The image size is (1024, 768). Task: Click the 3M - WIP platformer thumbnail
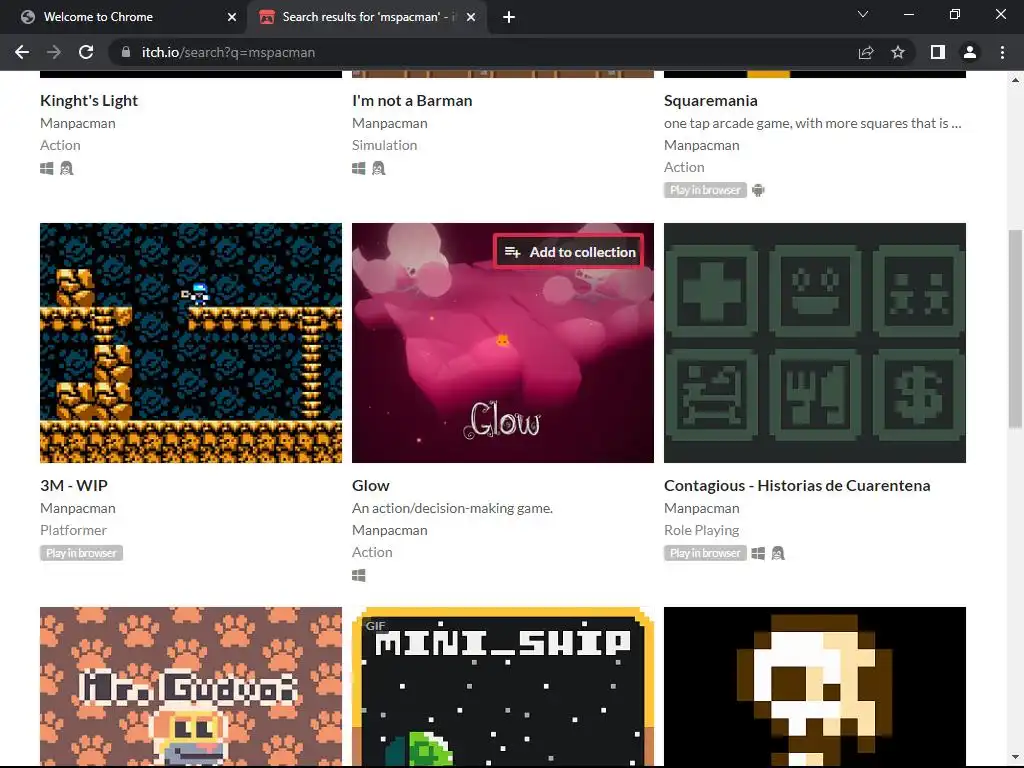(x=191, y=343)
